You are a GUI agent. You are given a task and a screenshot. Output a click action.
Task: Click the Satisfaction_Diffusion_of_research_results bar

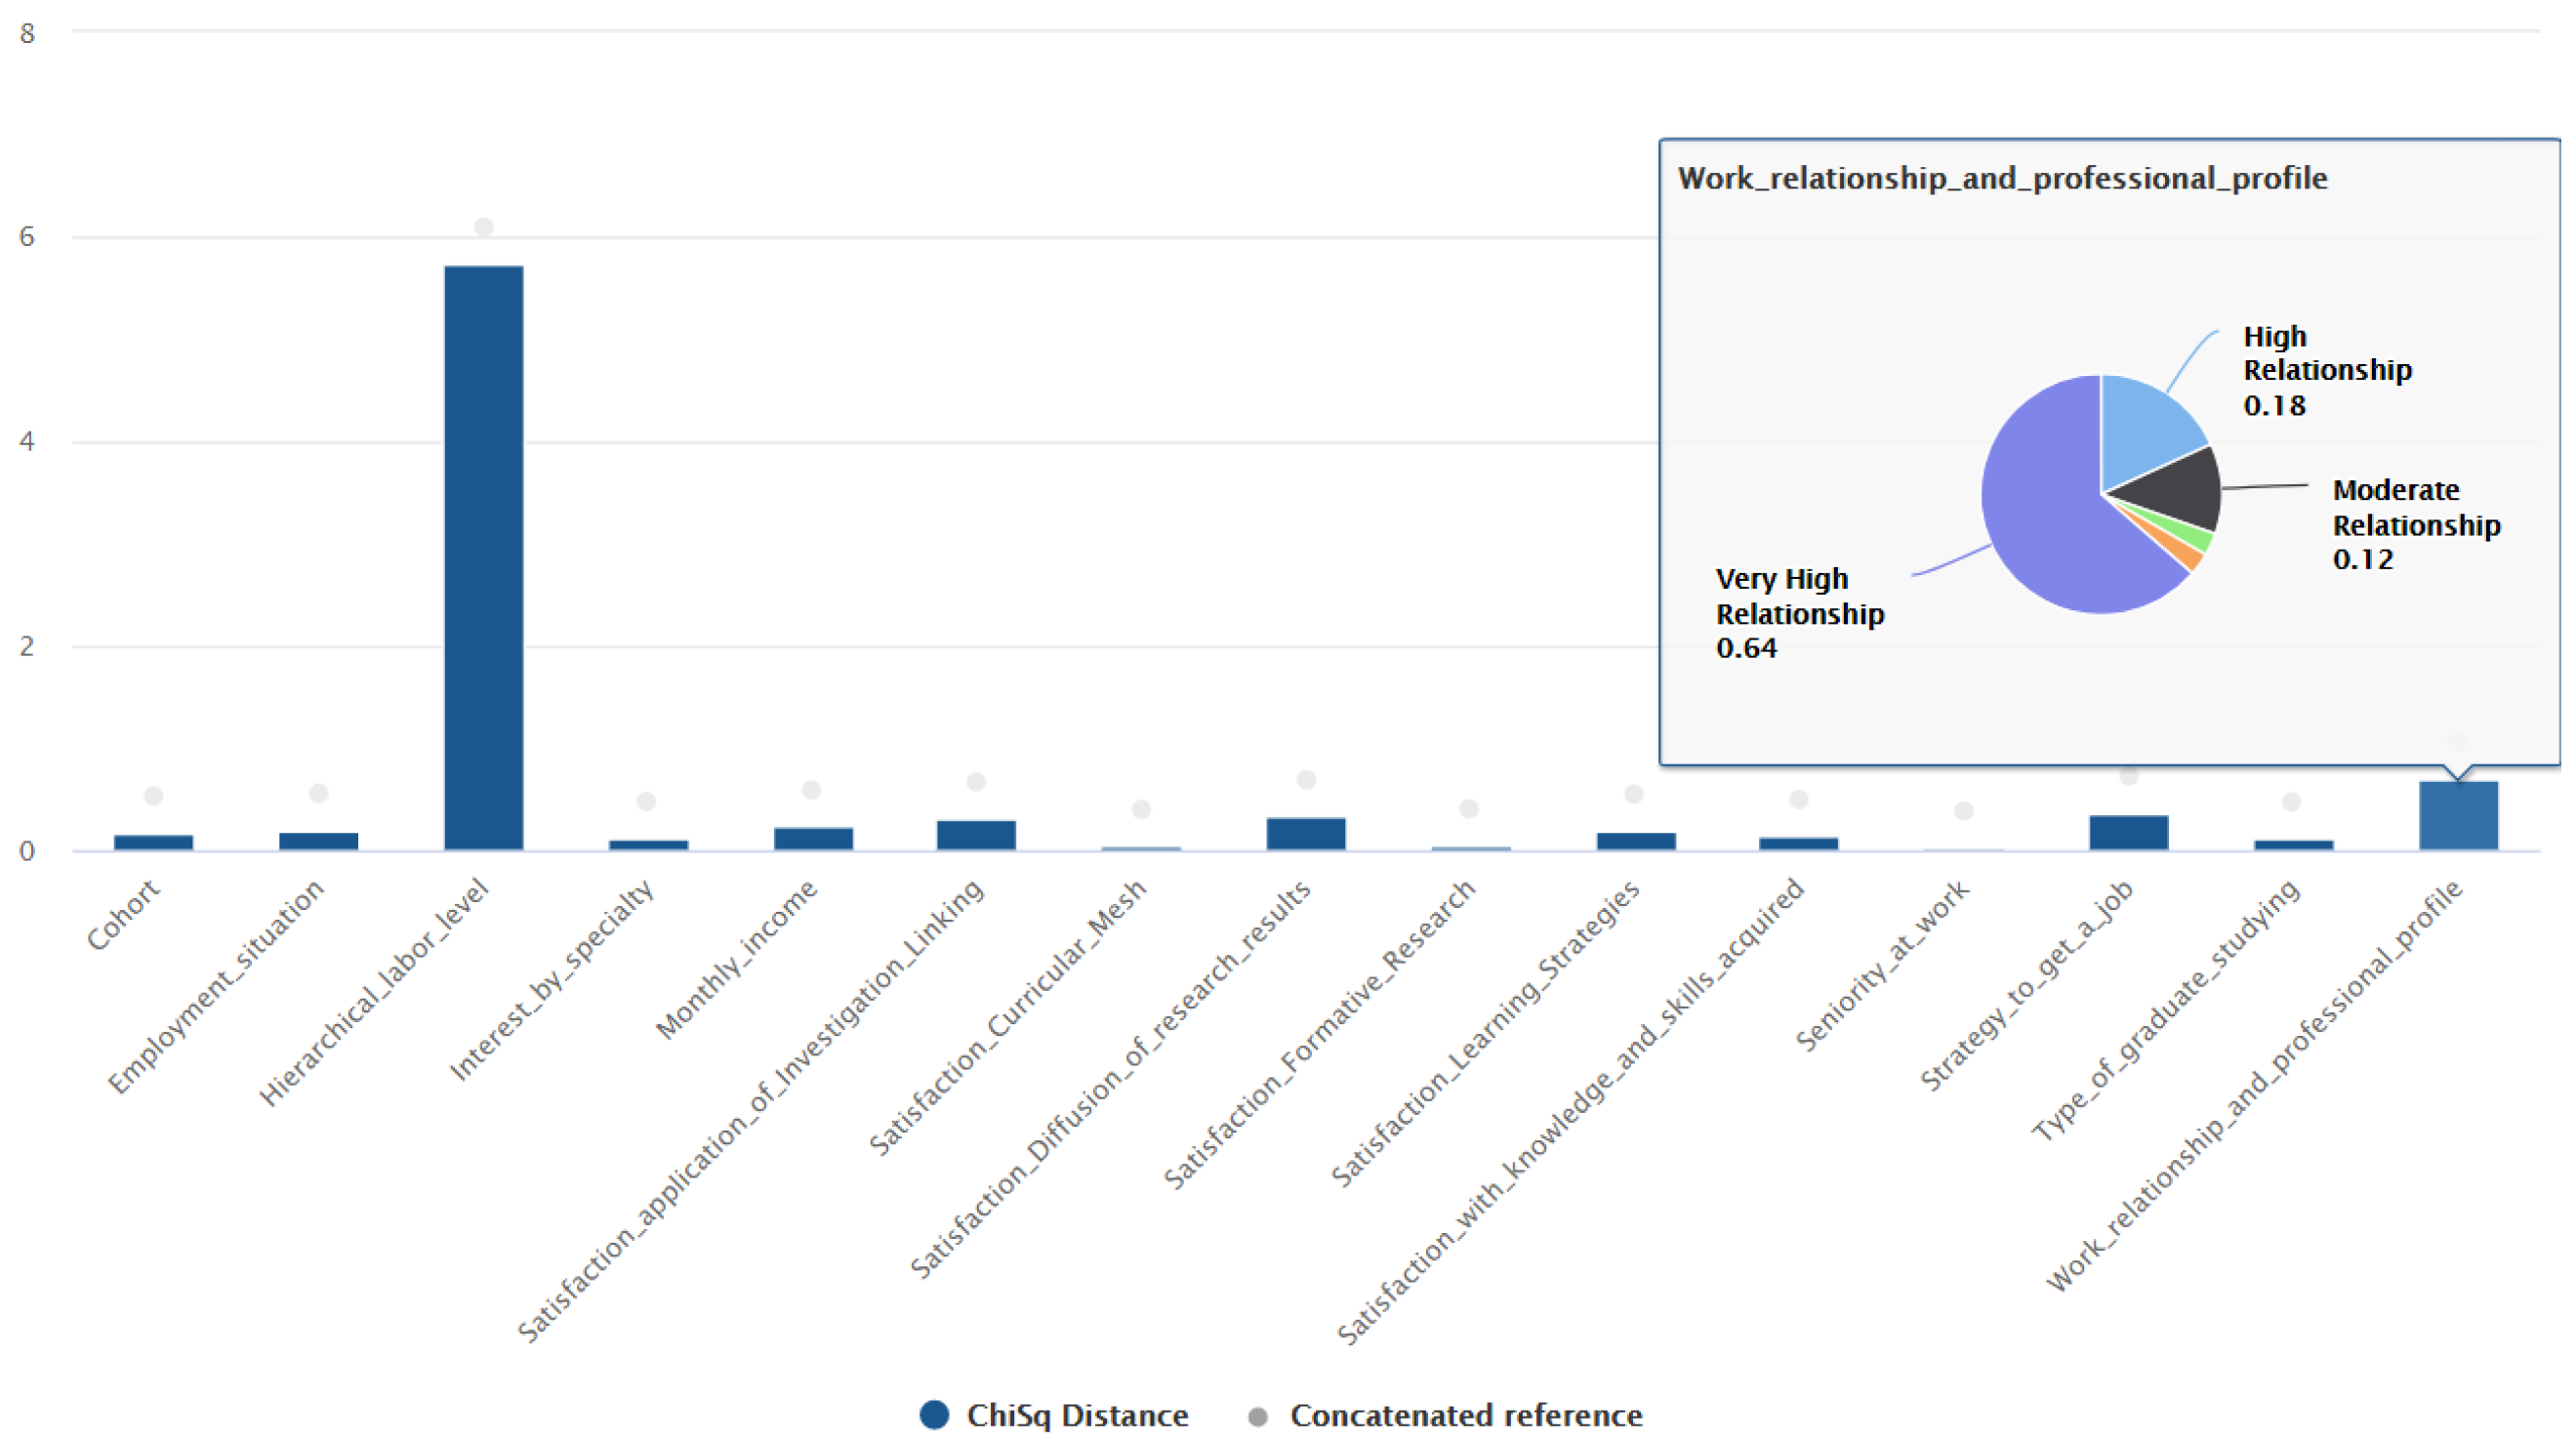point(1305,833)
